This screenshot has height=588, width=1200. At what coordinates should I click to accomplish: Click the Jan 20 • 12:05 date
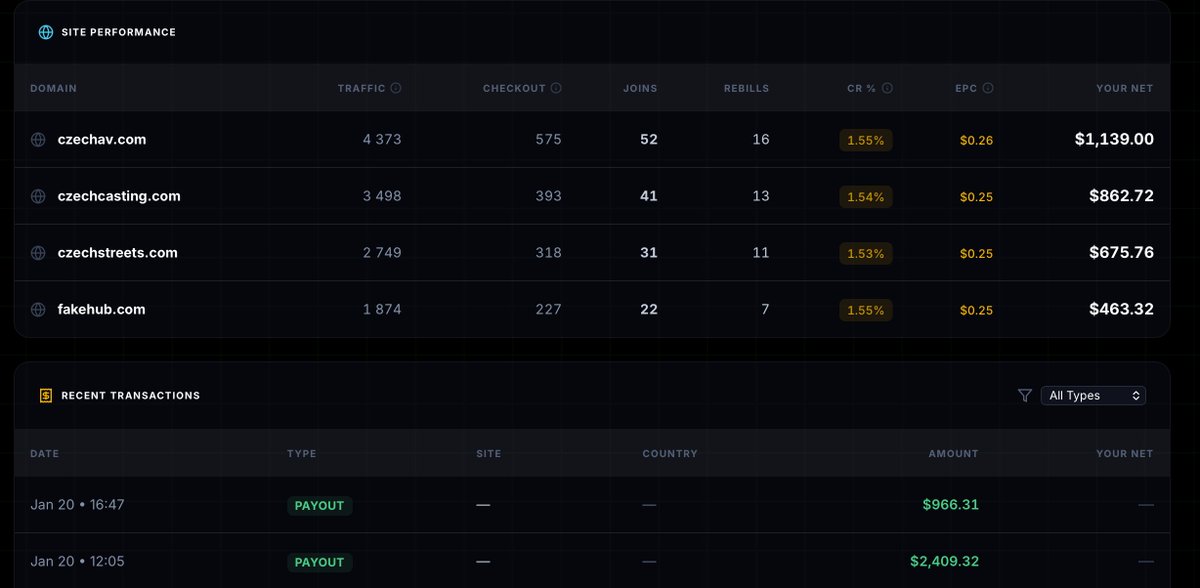point(77,562)
